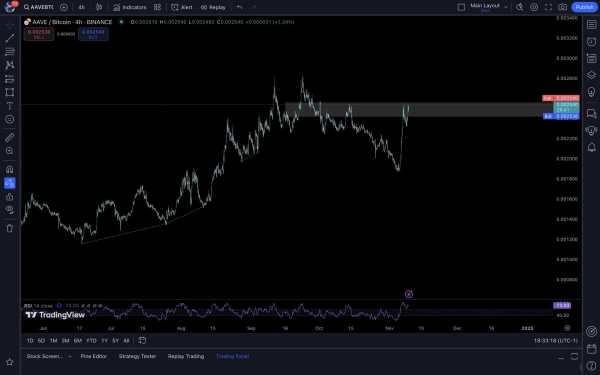Undo the last chart action
Image resolution: width=600 pixels, height=375 pixels.
(240, 7)
